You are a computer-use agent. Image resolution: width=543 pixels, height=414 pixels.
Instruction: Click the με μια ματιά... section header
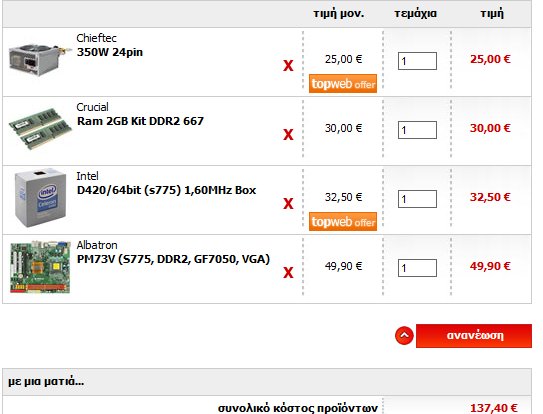(x=46, y=381)
